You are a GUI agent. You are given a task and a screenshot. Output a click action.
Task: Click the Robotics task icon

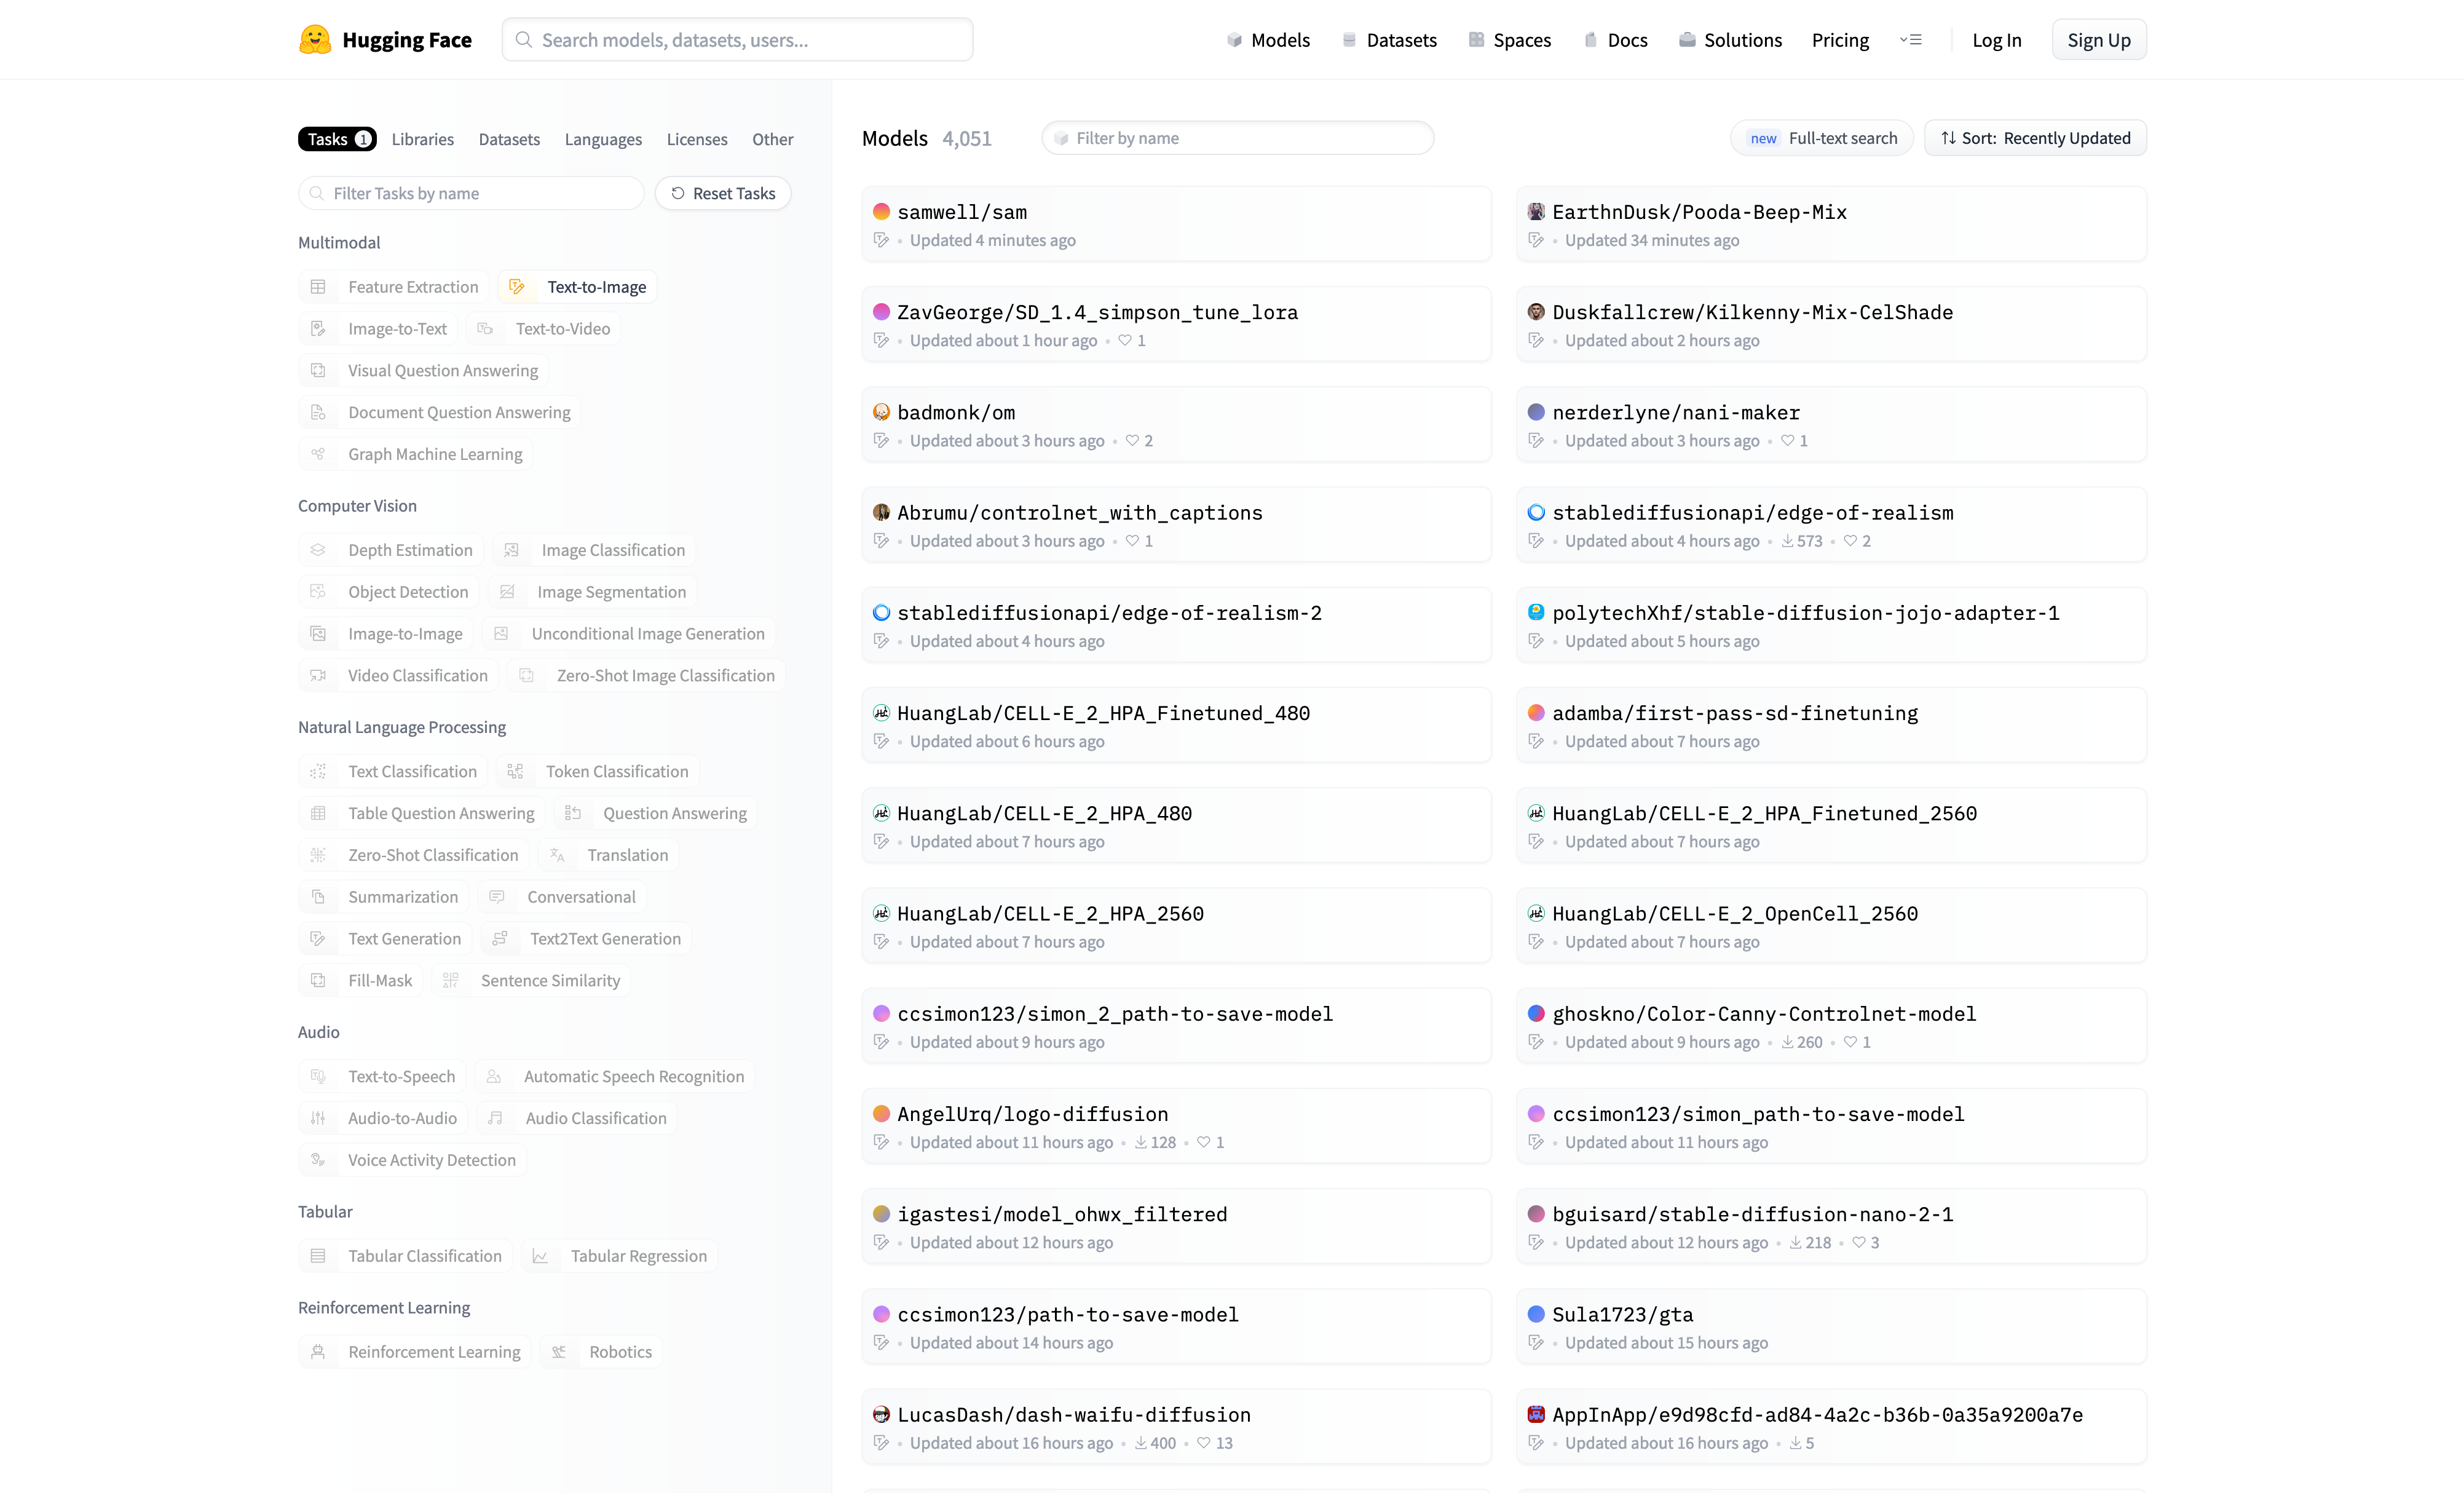click(559, 1352)
